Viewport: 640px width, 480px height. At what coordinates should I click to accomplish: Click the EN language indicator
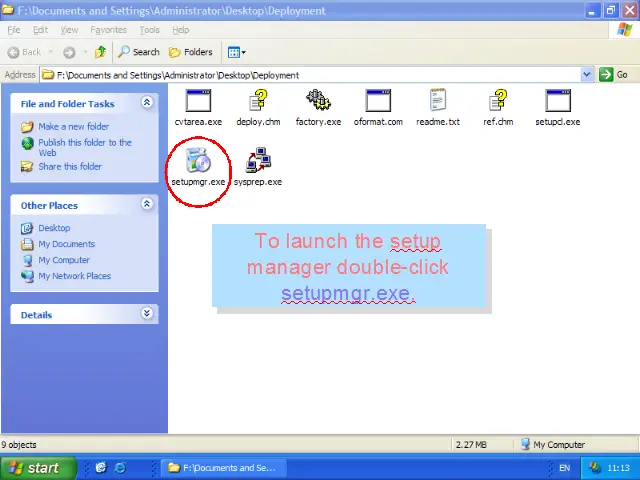coord(565,468)
